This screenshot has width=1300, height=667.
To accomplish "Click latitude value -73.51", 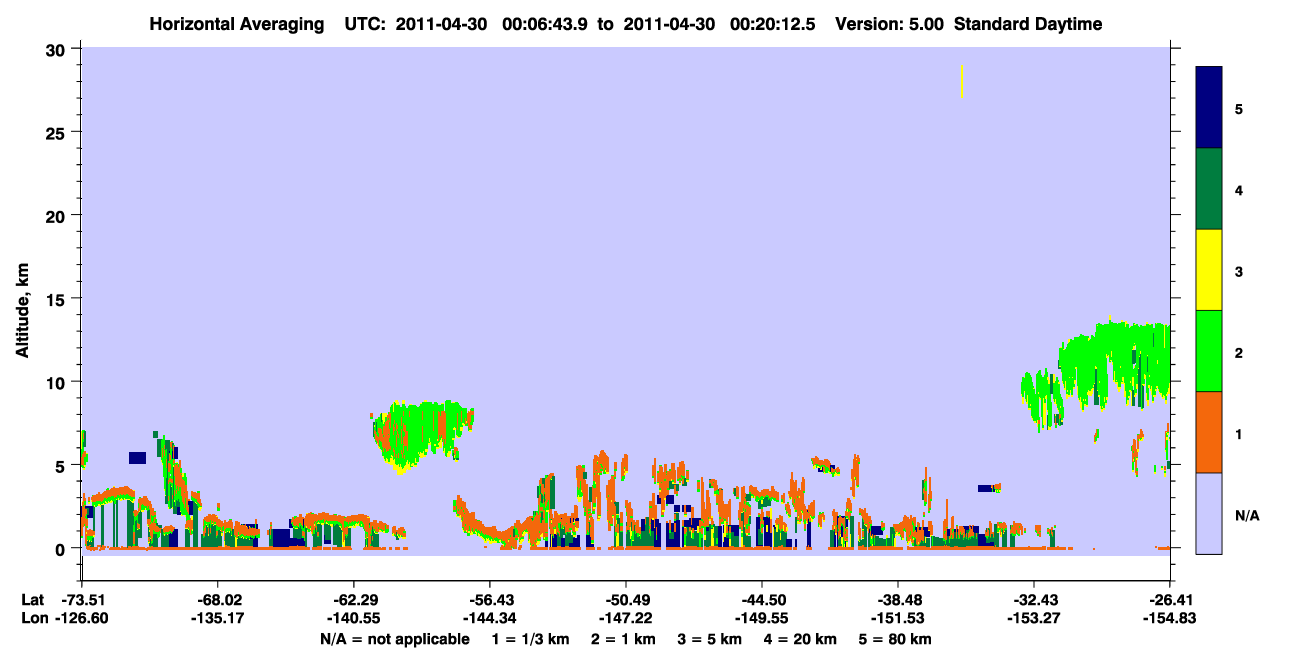I will [82, 600].
